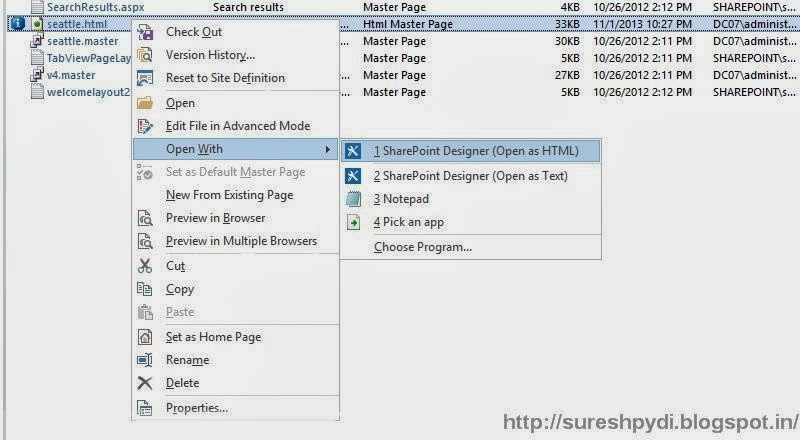Viewport: 800px width, 440px height.
Task: Click the 4KB size cell
Action: [x=570, y=7]
